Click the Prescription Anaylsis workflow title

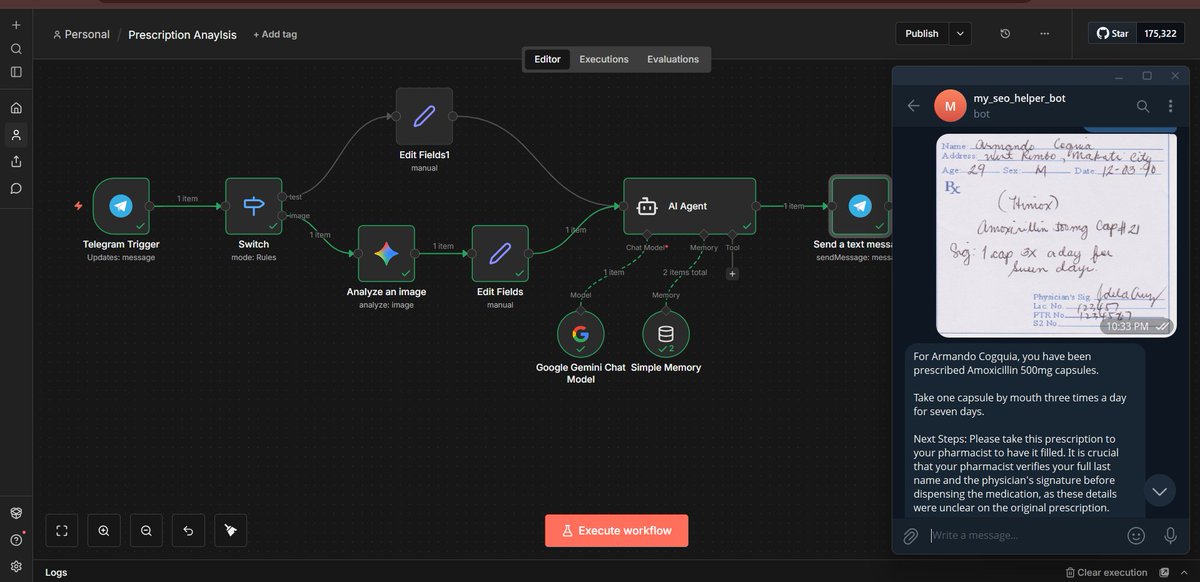182,34
